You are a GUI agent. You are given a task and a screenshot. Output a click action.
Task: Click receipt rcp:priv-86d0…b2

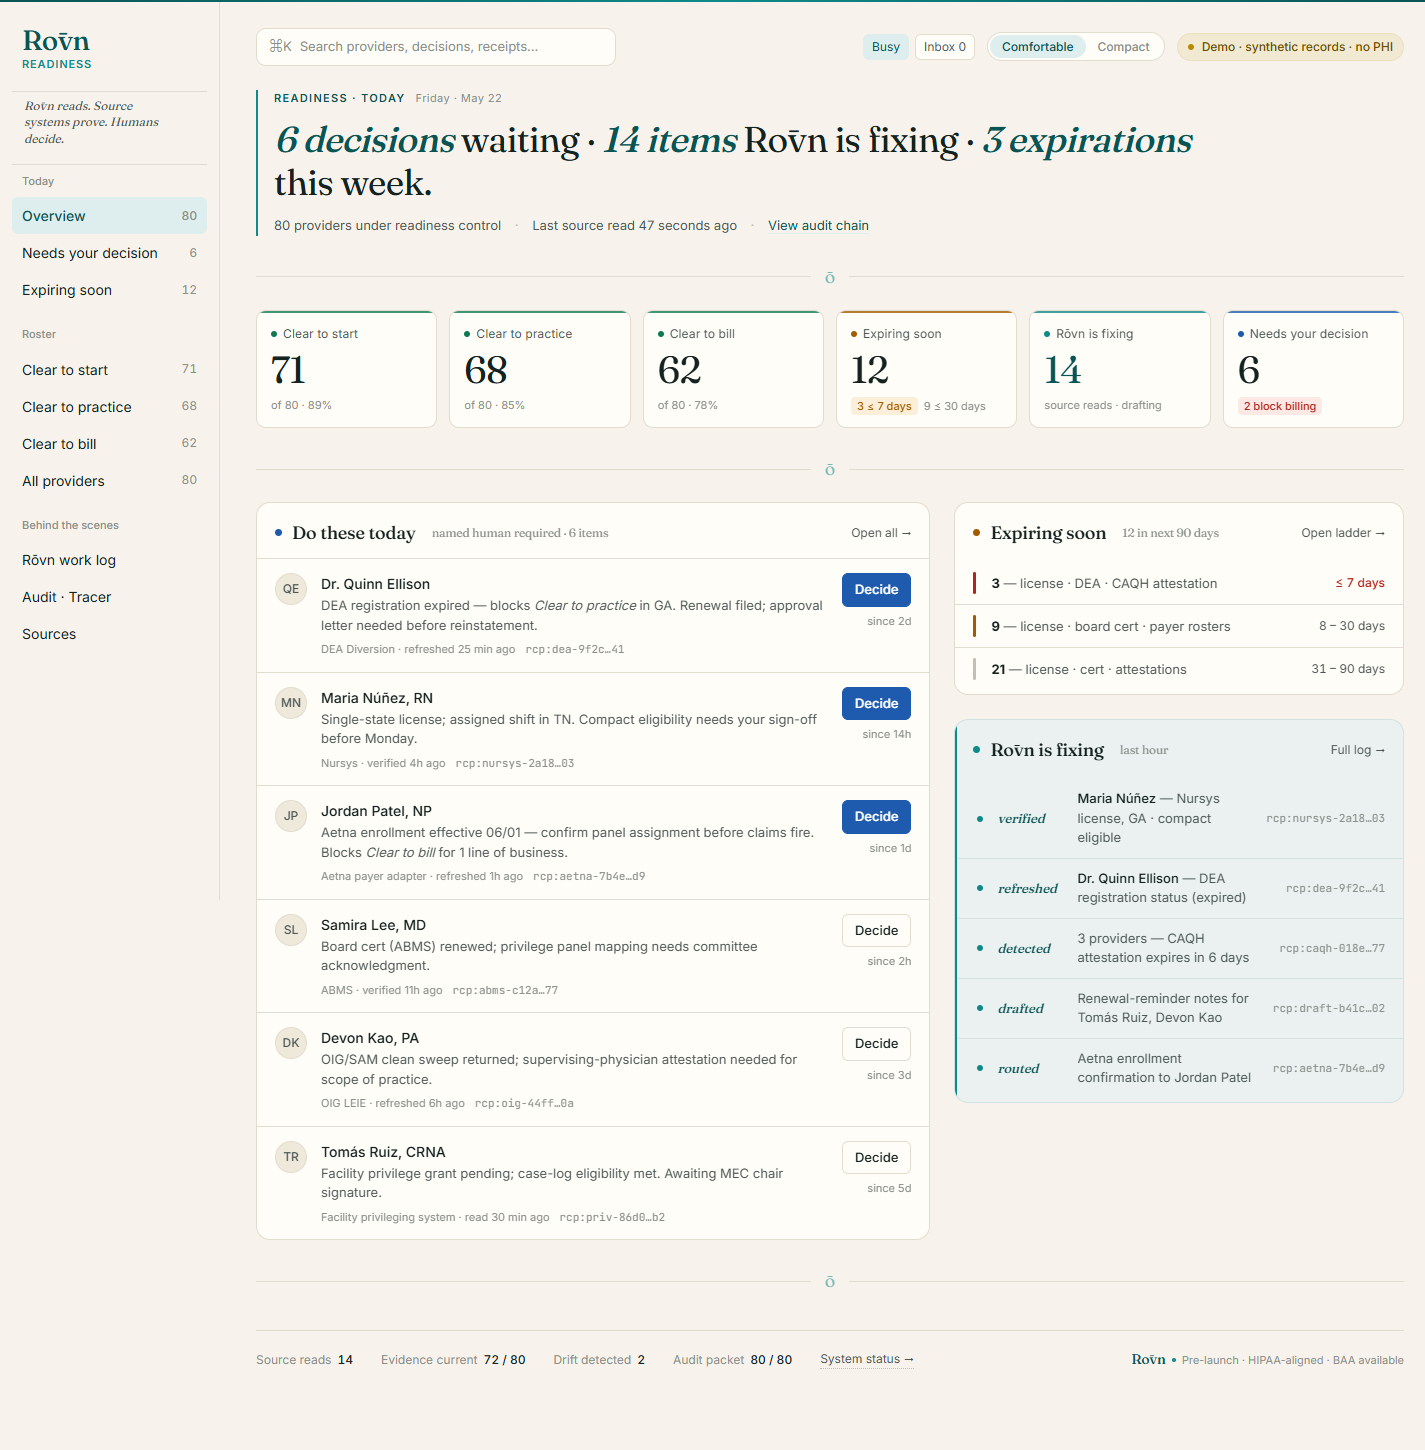[x=612, y=1218]
